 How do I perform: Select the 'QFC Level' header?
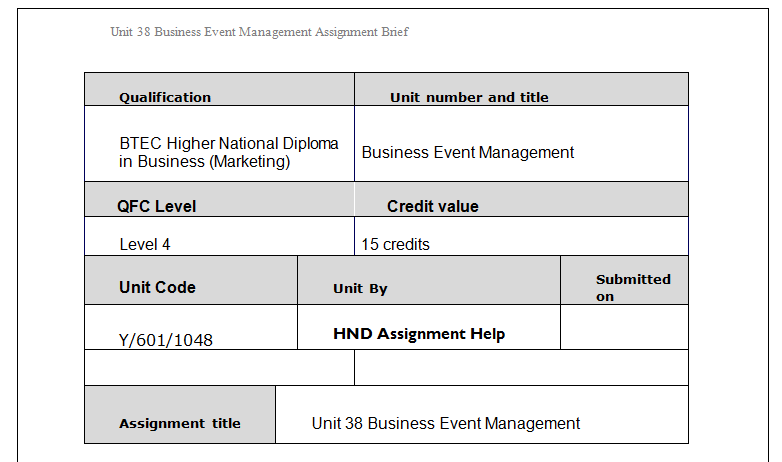tap(219, 199)
